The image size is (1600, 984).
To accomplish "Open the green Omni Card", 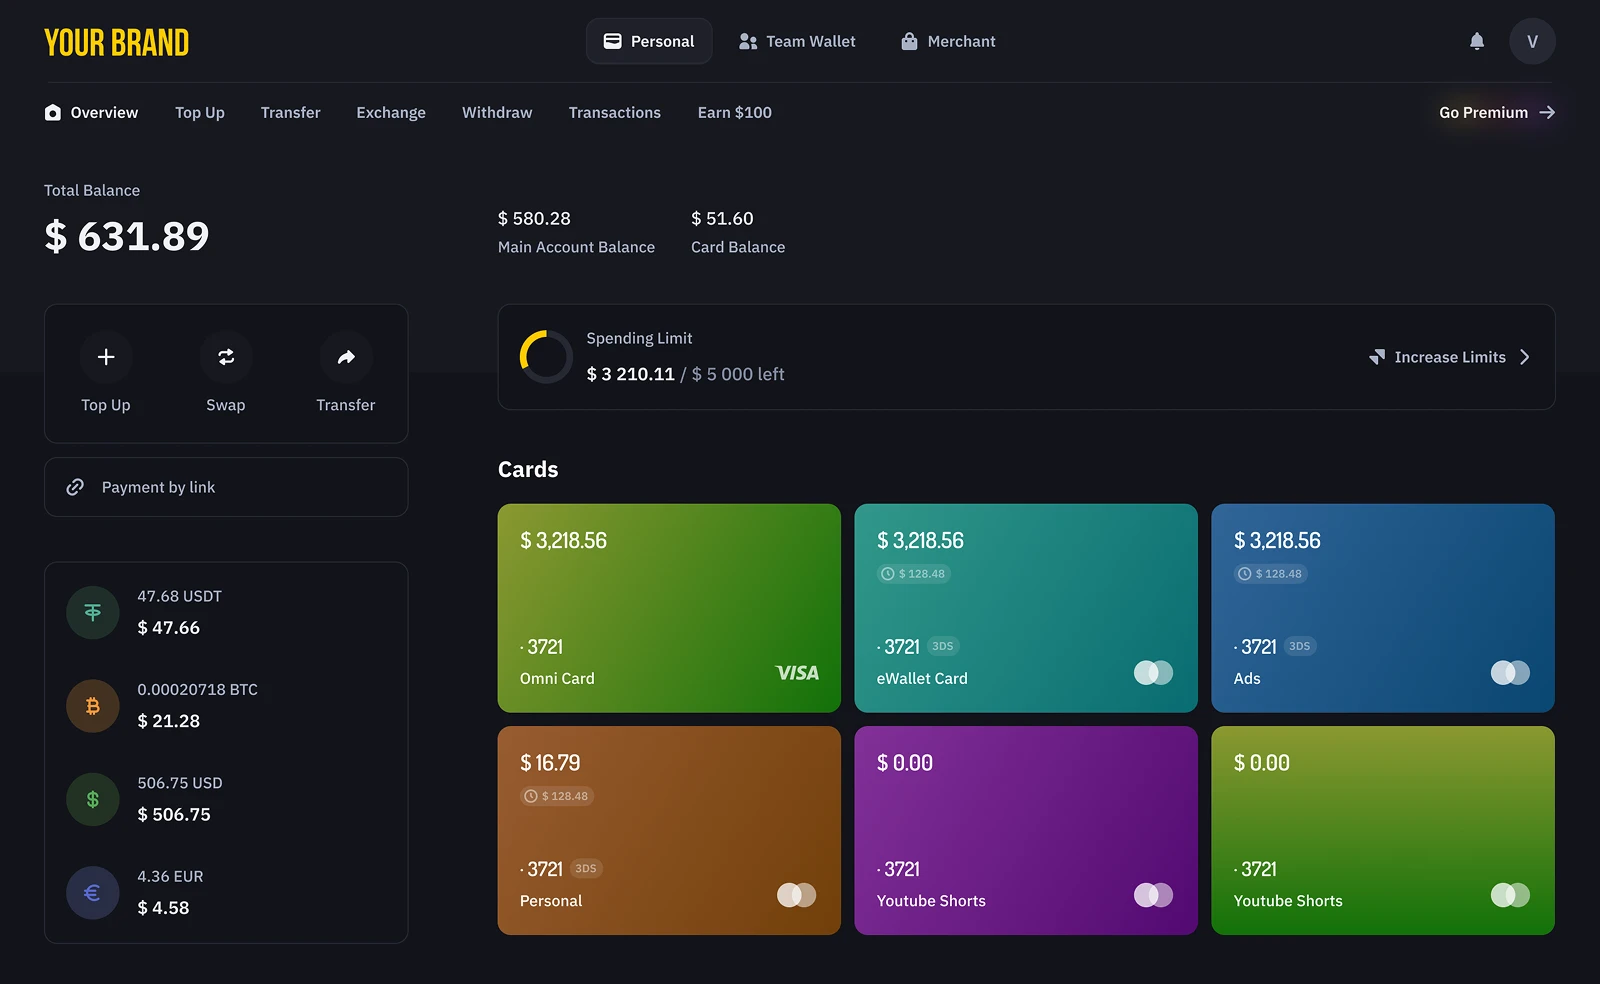I will pyautogui.click(x=669, y=608).
